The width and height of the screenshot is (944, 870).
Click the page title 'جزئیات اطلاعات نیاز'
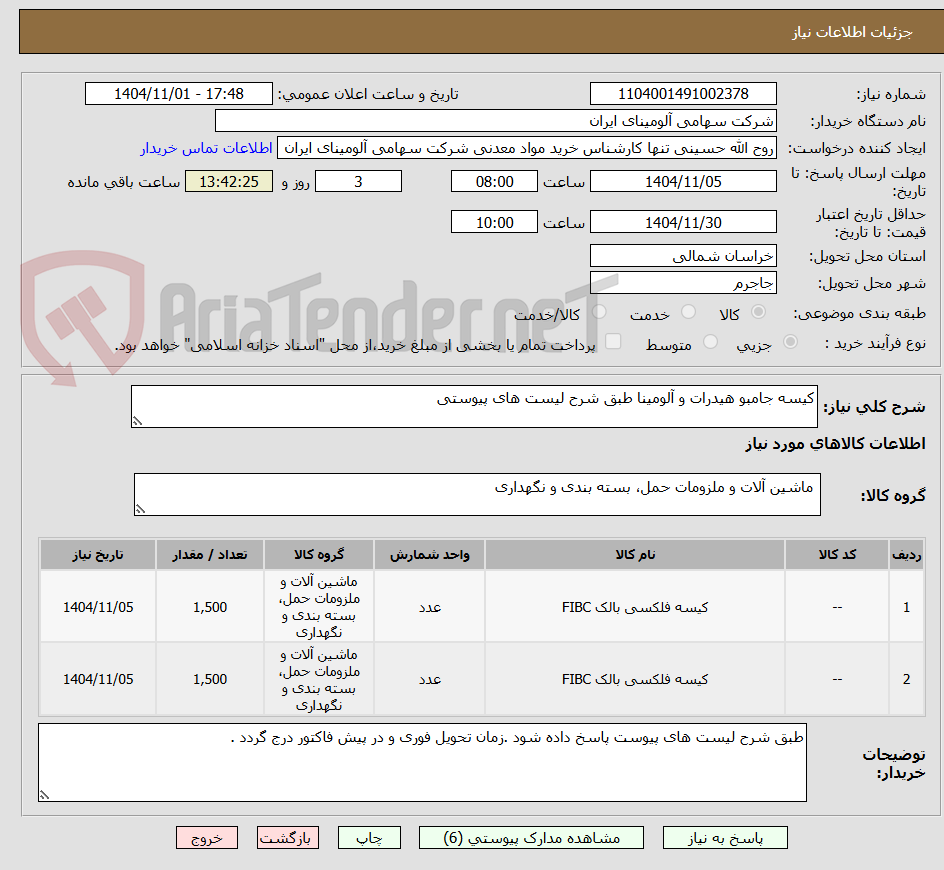click(x=852, y=32)
